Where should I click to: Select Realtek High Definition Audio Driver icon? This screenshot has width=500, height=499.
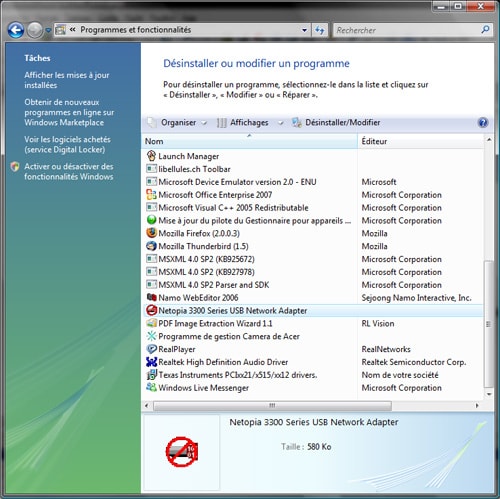click(151, 362)
